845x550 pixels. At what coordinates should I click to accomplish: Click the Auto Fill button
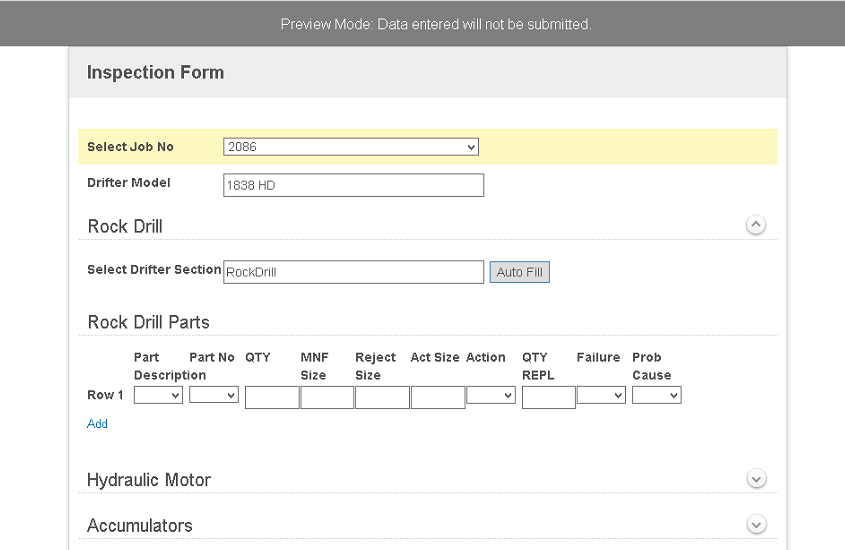(x=519, y=272)
